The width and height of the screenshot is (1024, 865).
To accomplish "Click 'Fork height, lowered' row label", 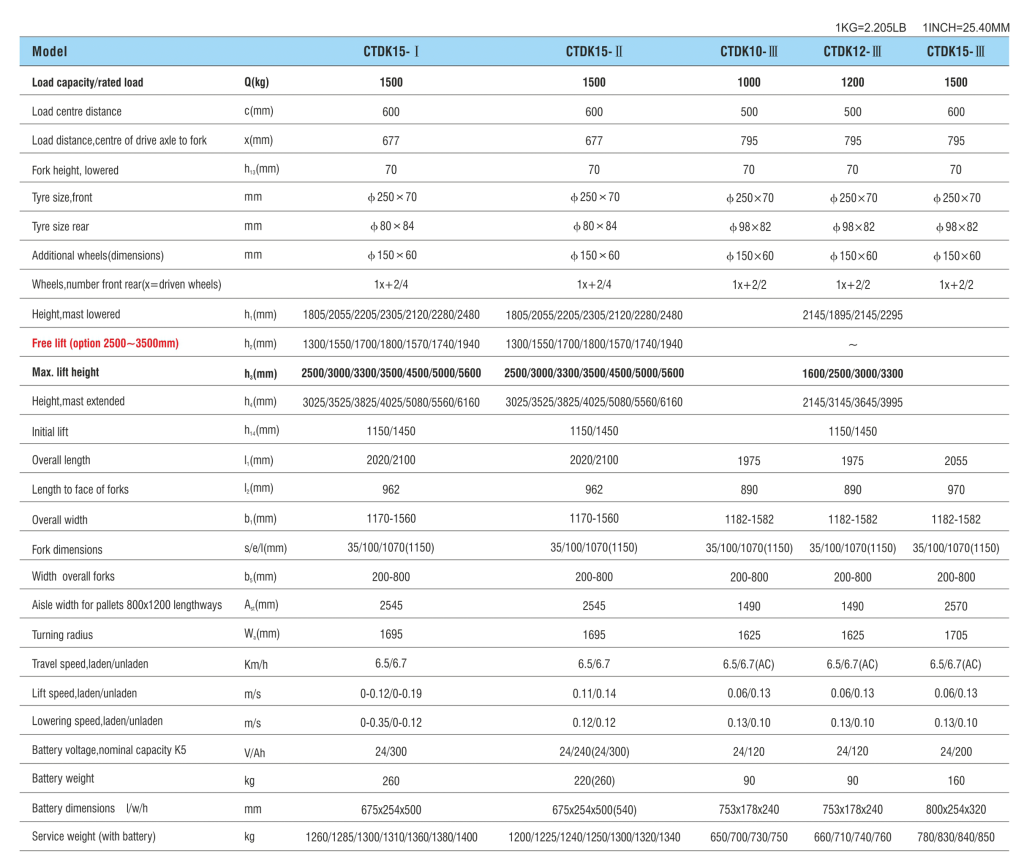I will (75, 170).
